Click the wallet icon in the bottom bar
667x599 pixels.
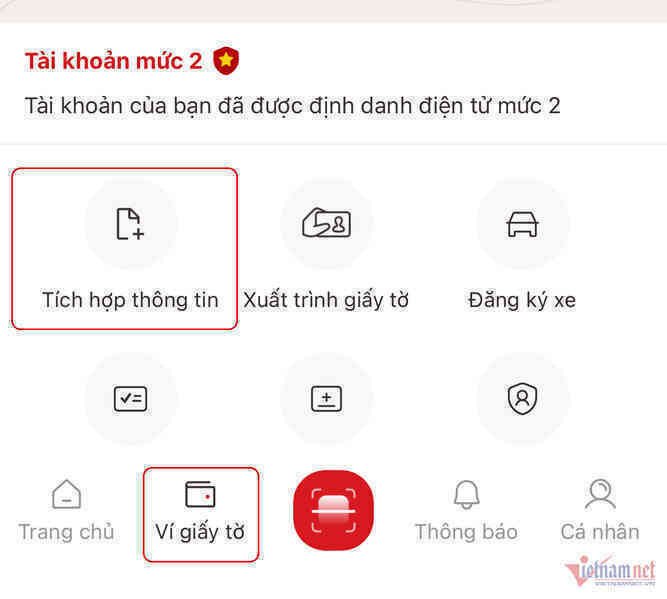[200, 494]
